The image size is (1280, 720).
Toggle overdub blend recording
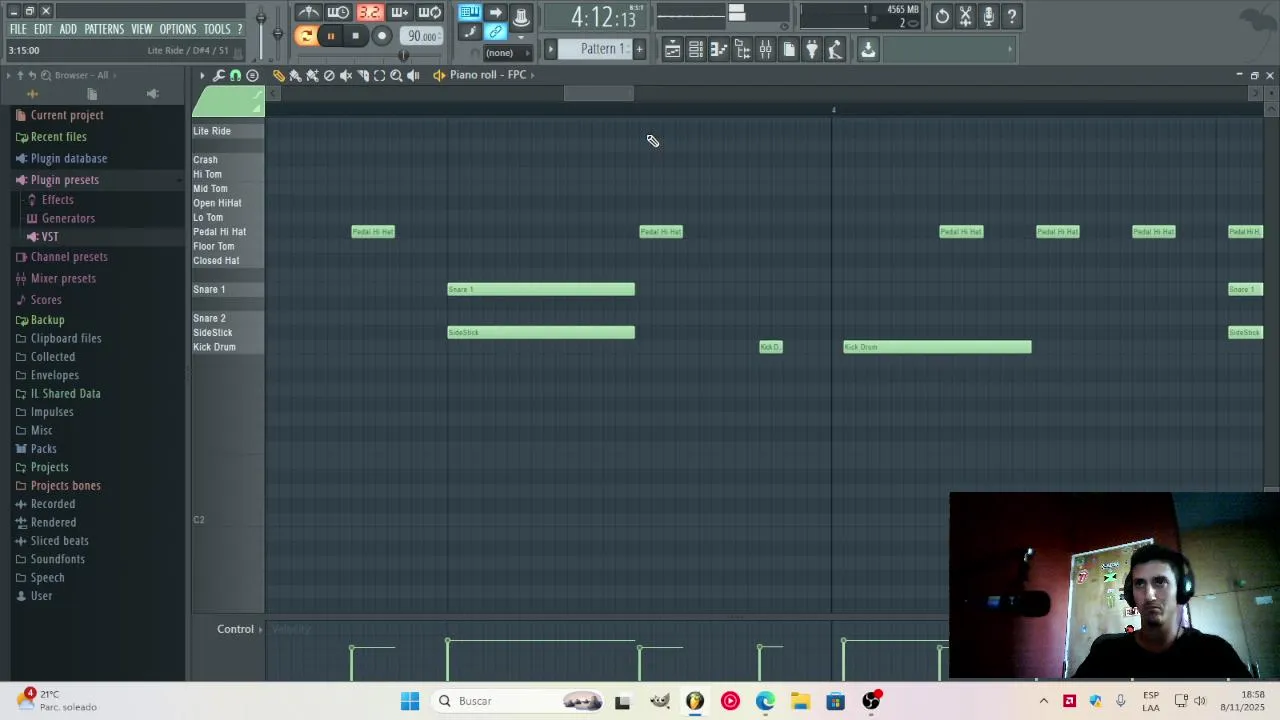[399, 13]
